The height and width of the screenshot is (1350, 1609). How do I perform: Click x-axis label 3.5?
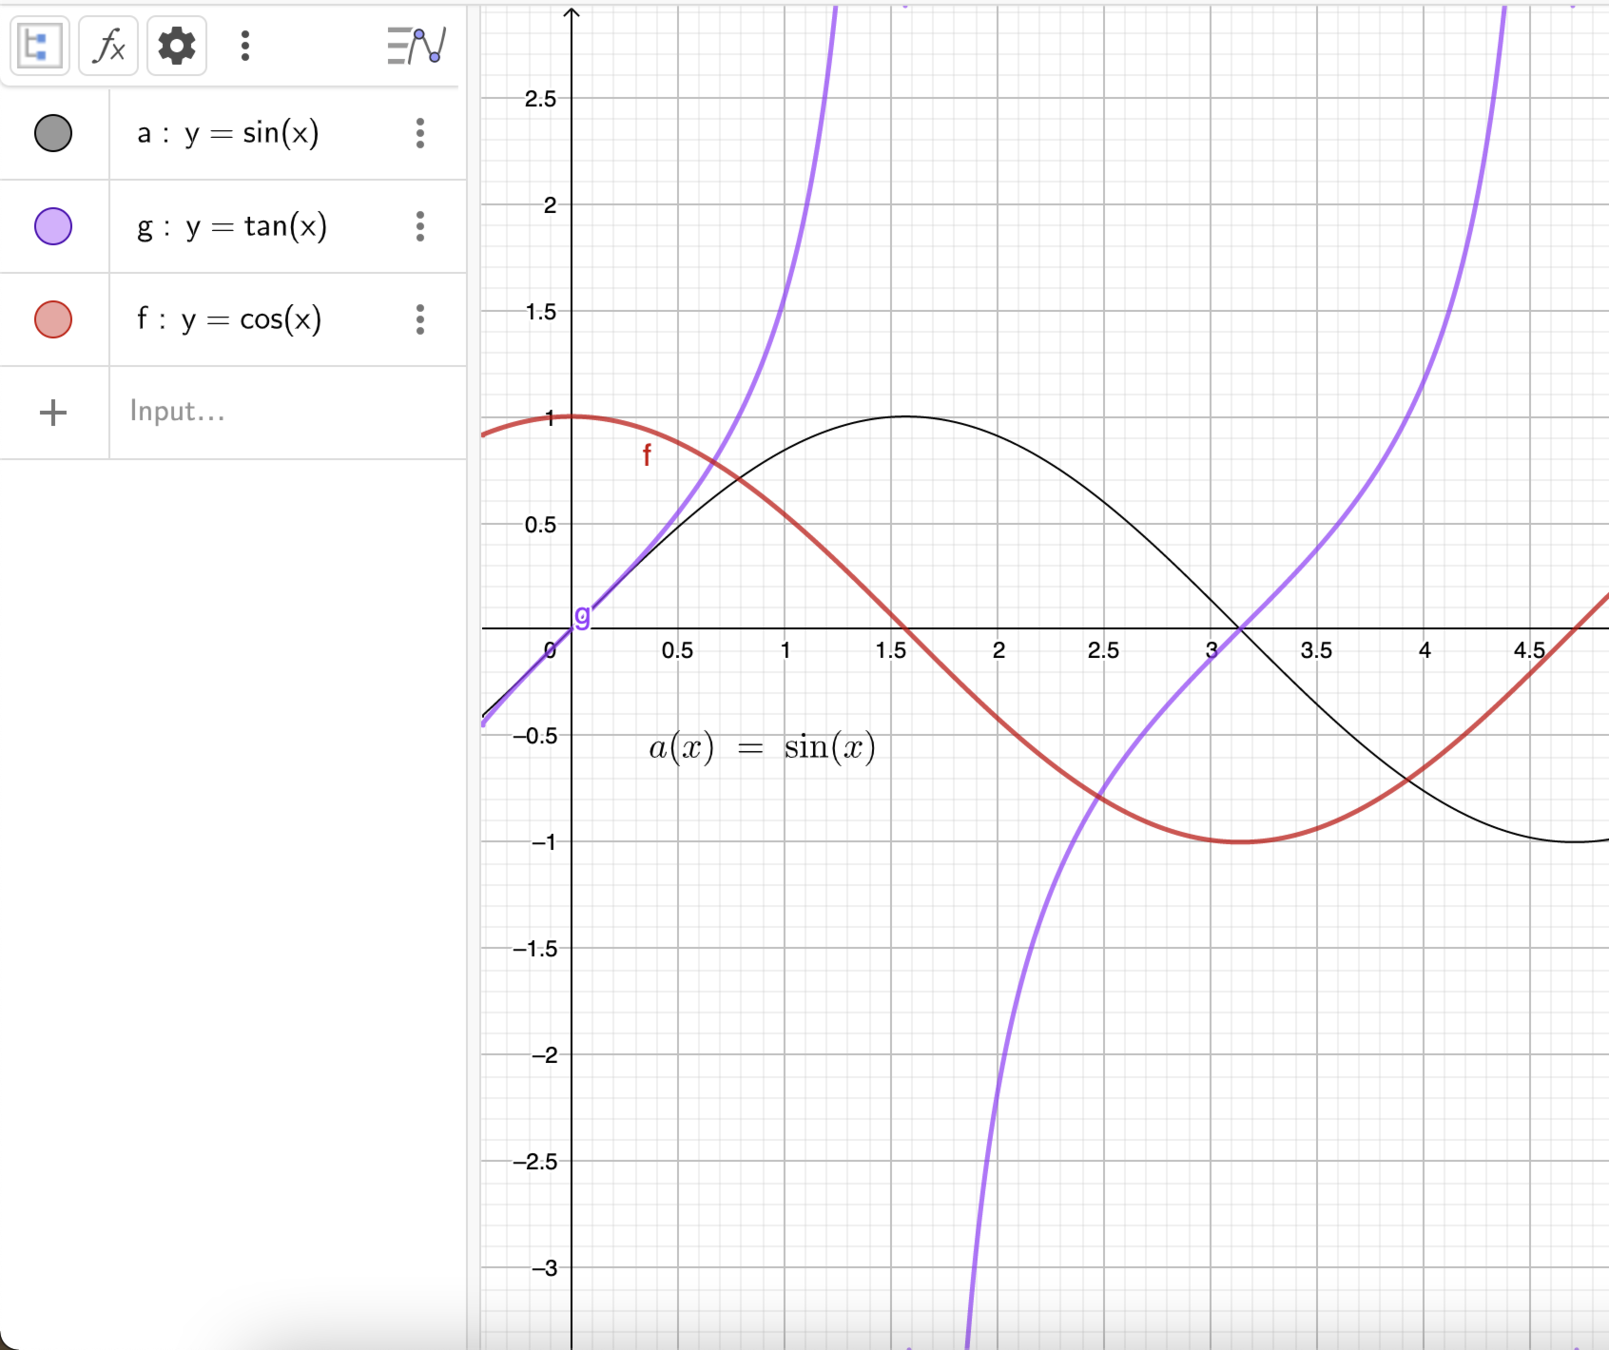coord(1316,651)
